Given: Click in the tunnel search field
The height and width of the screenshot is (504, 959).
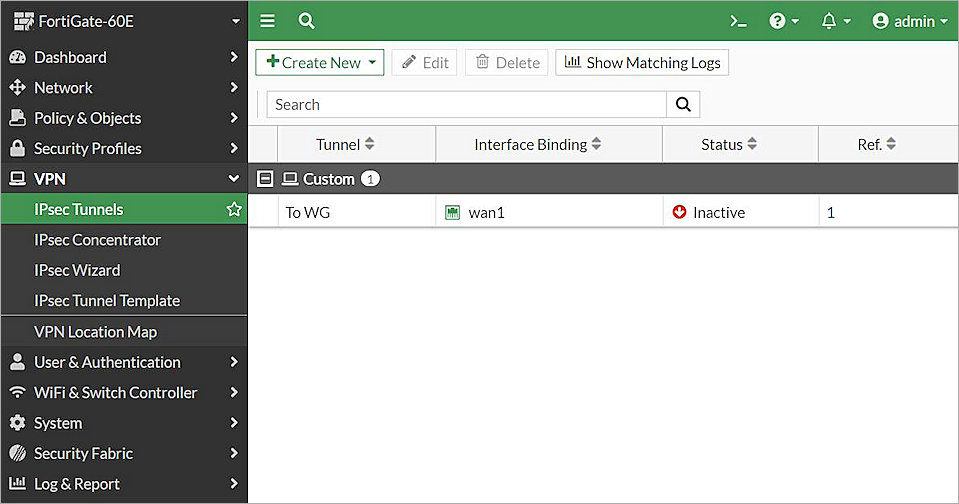Looking at the screenshot, I should (x=466, y=104).
